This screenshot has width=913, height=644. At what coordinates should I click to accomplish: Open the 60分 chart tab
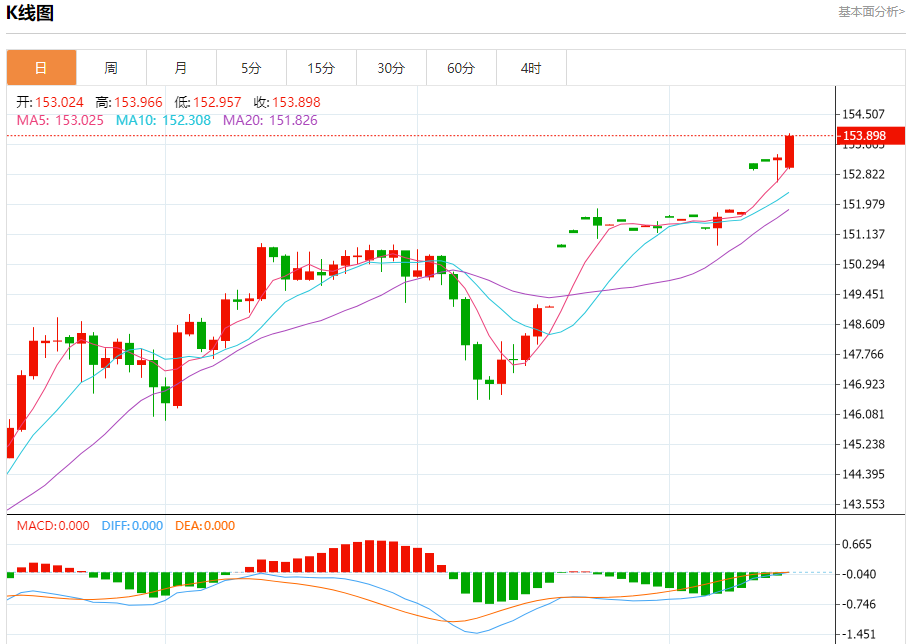pos(461,68)
